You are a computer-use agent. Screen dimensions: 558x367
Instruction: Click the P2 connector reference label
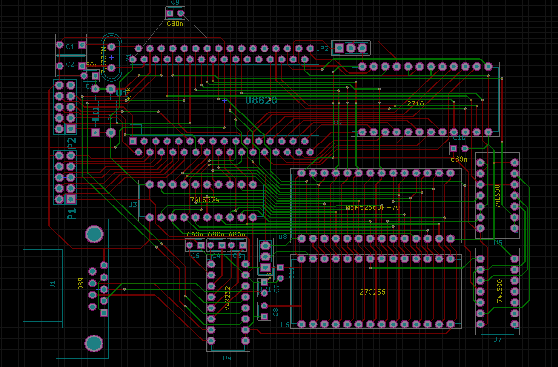pos(72,142)
